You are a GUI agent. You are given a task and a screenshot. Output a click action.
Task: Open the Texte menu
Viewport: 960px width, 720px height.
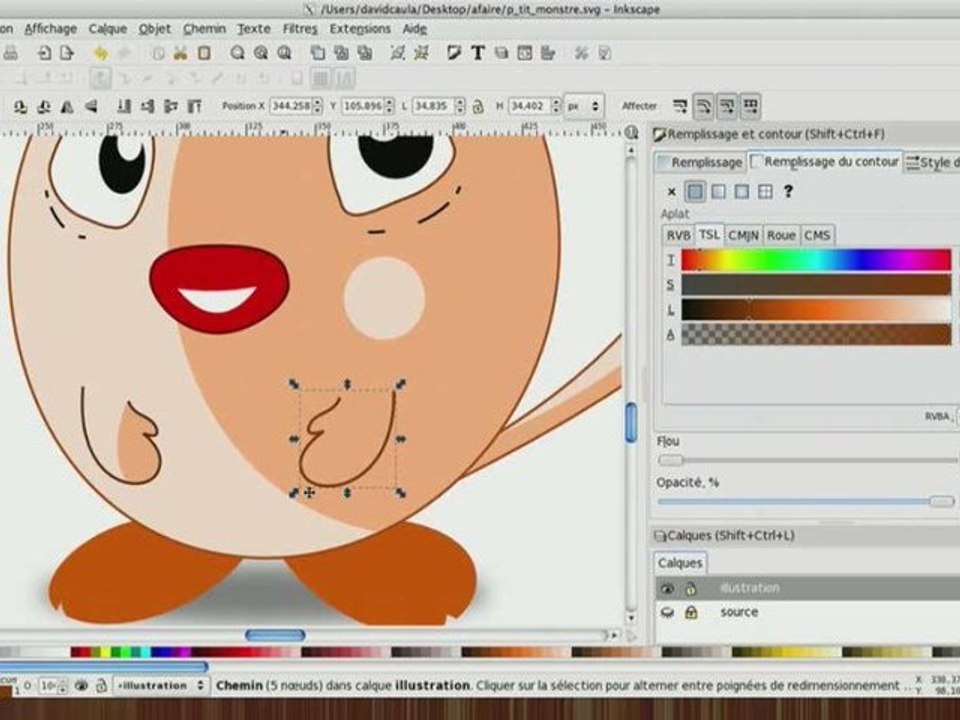click(254, 29)
